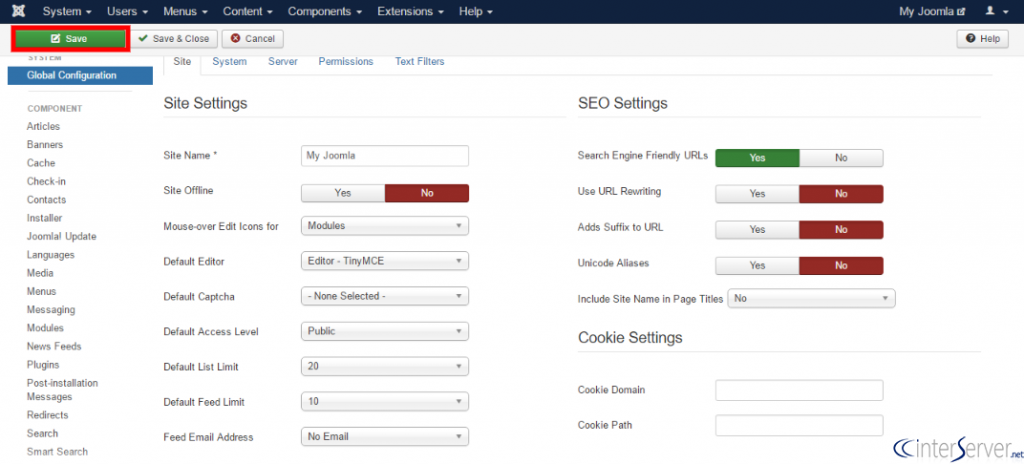Screen dimensions: 1024x464
Task: Switch to the Text Filters tab
Action: point(419,61)
